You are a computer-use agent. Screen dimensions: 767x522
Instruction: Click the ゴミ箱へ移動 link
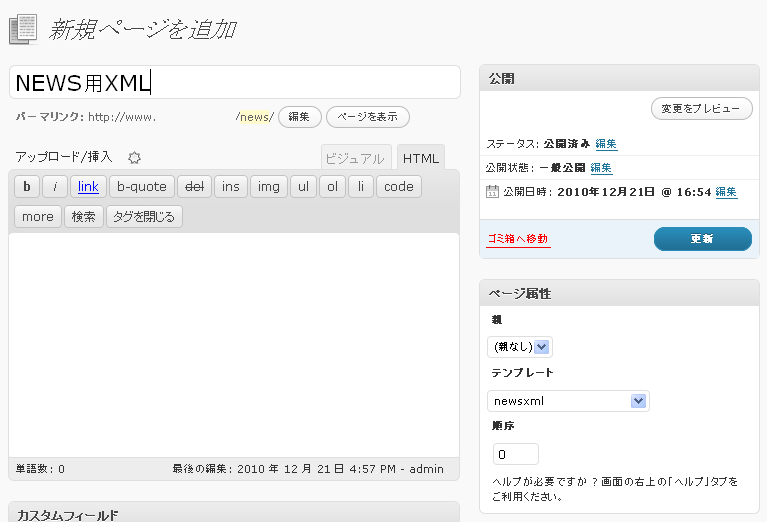coord(518,239)
